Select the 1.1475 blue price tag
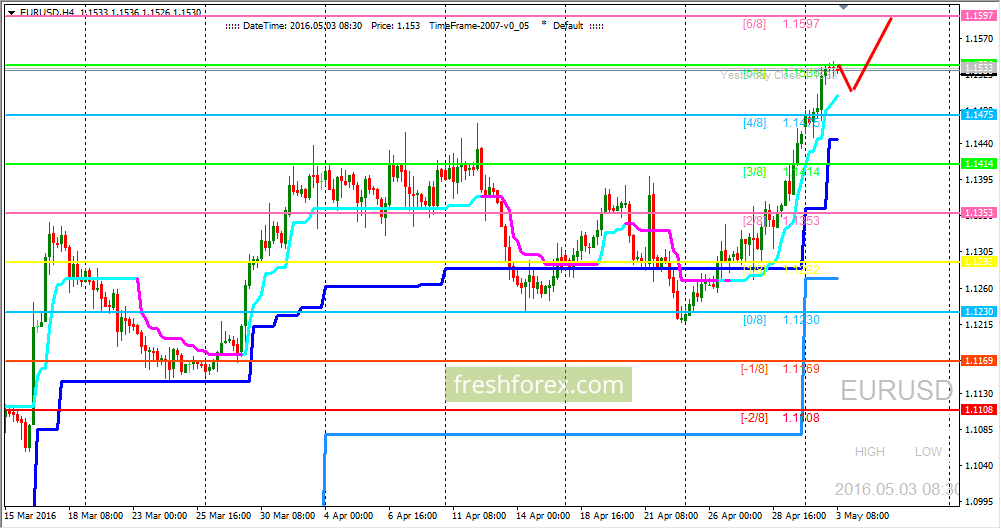Screen dimensions: 1001x529 point(979,114)
